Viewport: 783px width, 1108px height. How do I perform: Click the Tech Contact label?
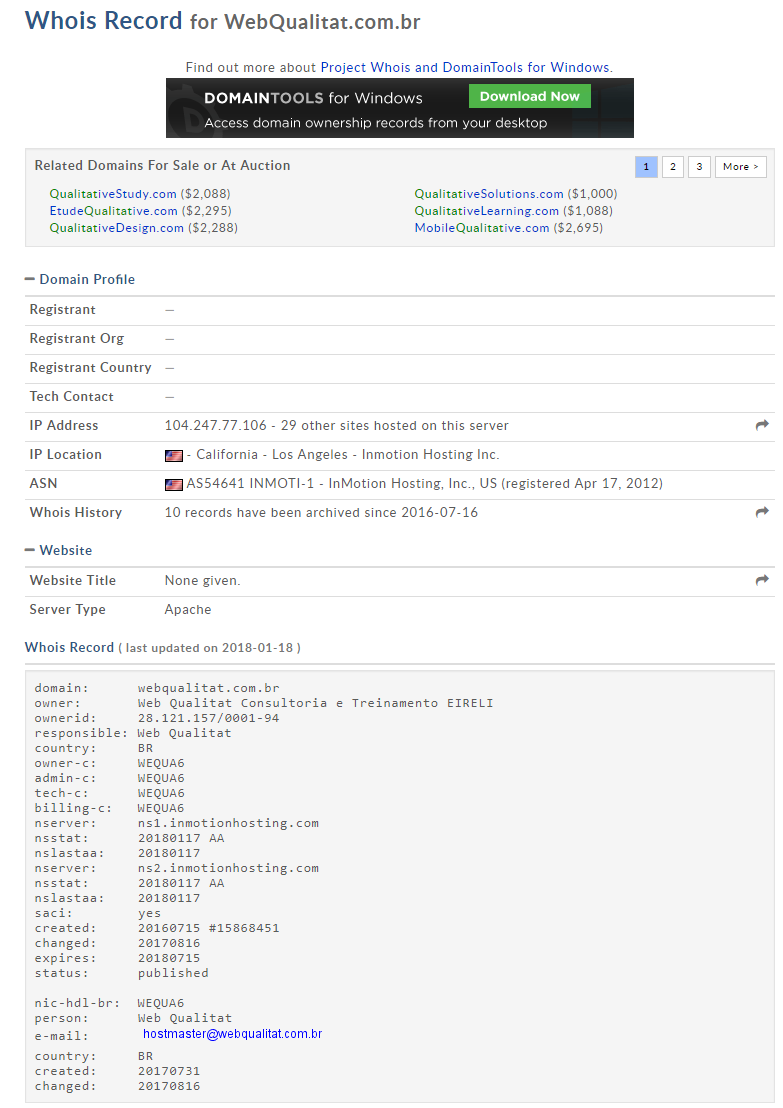point(71,396)
